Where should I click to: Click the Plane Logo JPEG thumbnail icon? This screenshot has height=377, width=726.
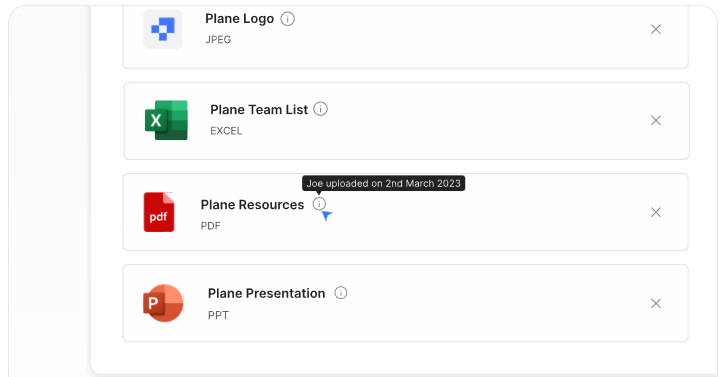coord(163,29)
